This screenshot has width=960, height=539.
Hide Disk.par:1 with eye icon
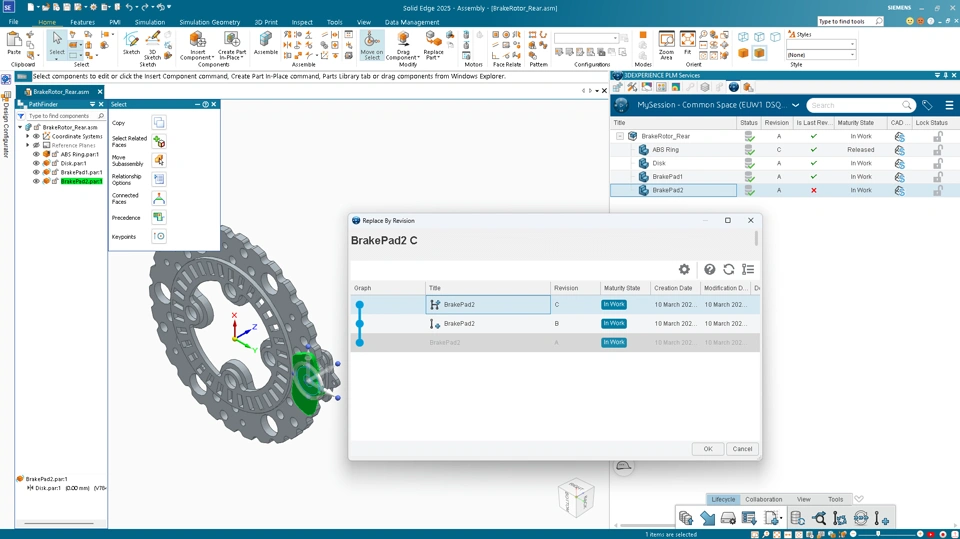[36, 164]
